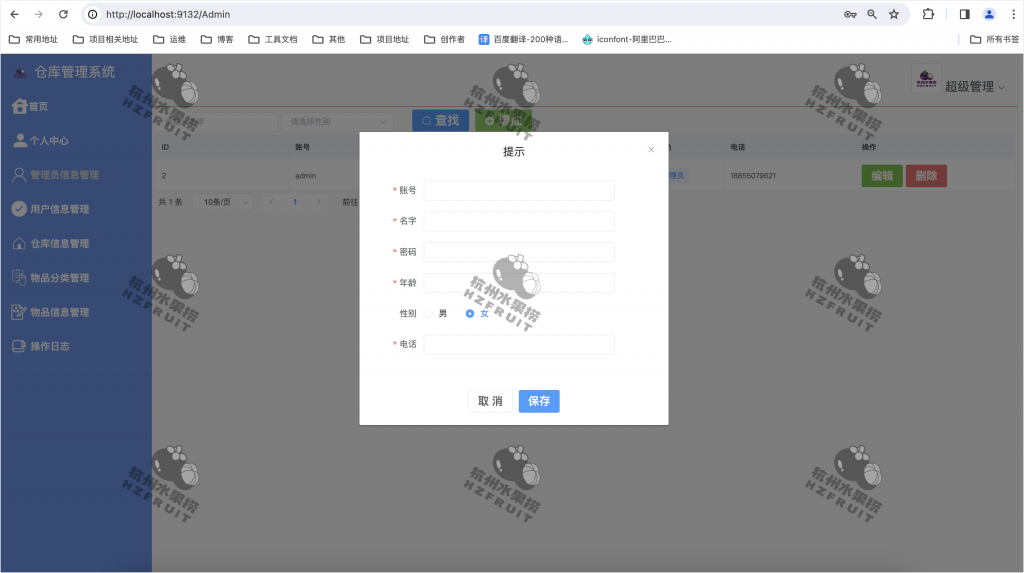Viewport: 1024px width, 573px height.
Task: Bookmark this page with the star icon
Action: point(894,14)
